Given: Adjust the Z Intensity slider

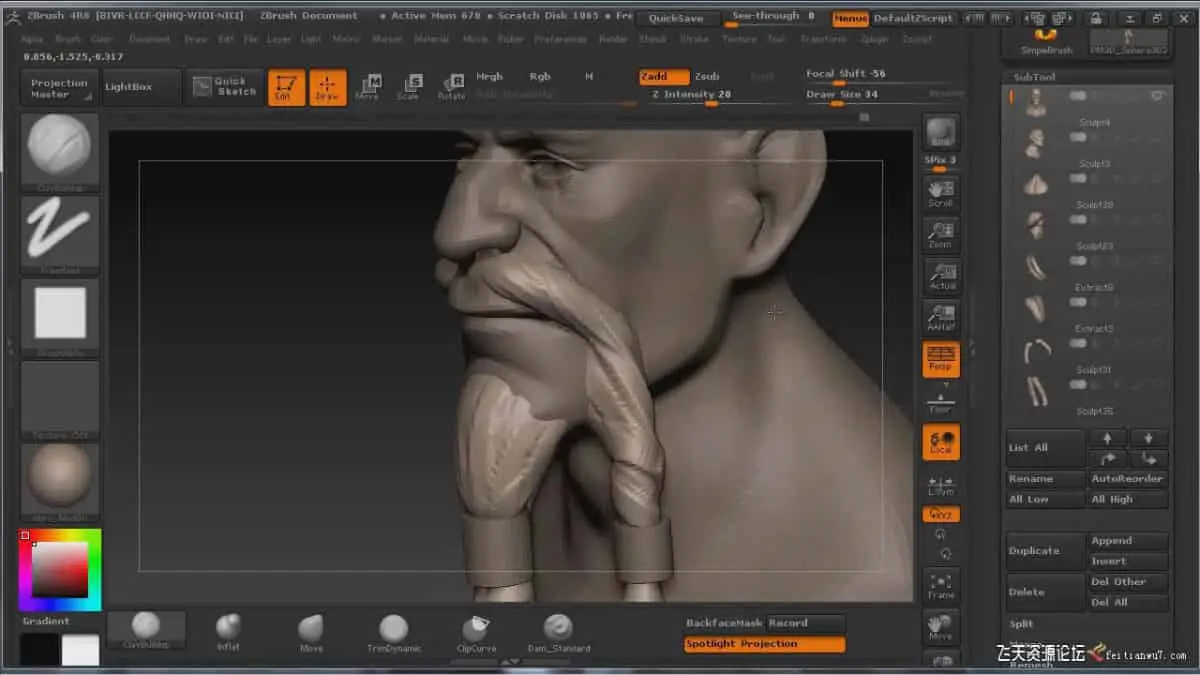Looking at the screenshot, I should [710, 96].
